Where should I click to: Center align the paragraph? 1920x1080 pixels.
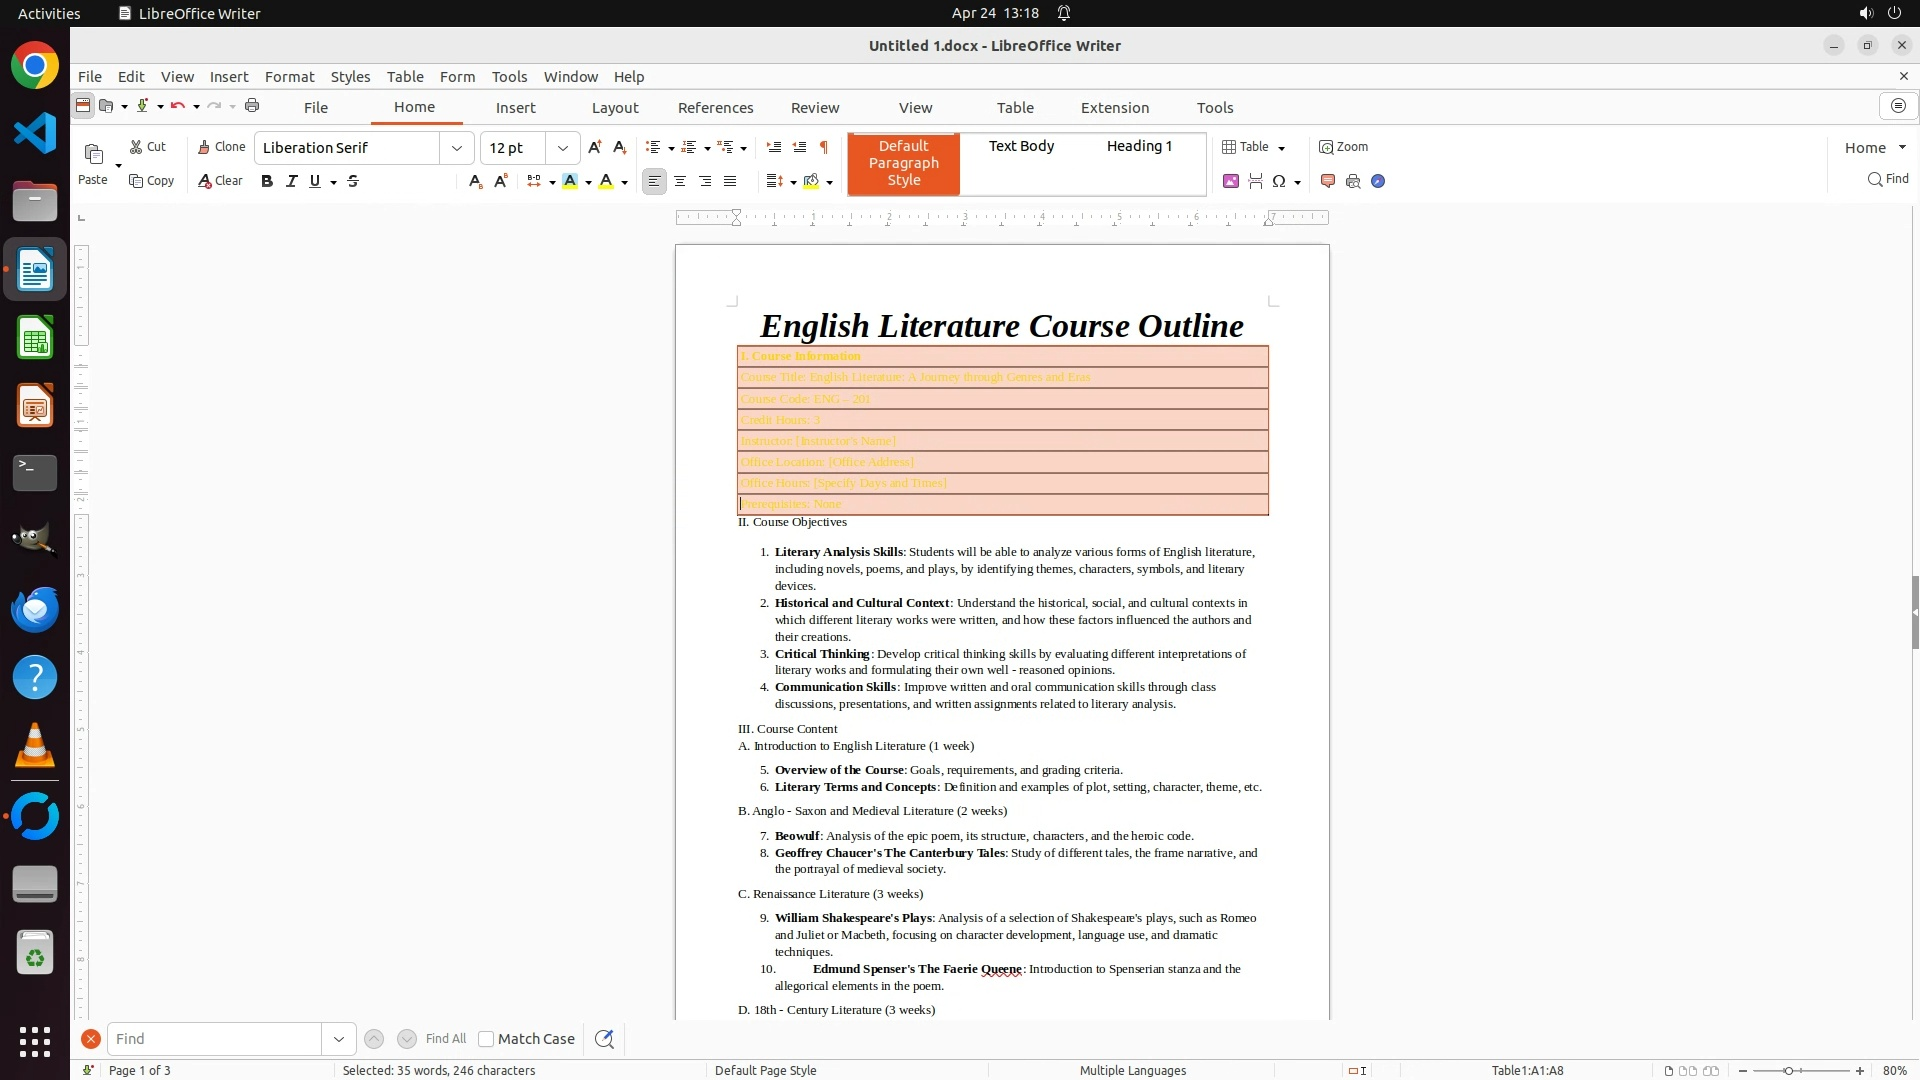(680, 181)
